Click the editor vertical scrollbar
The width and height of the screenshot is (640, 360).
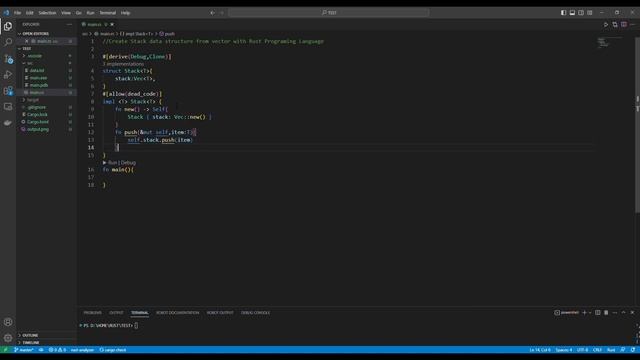(637, 124)
